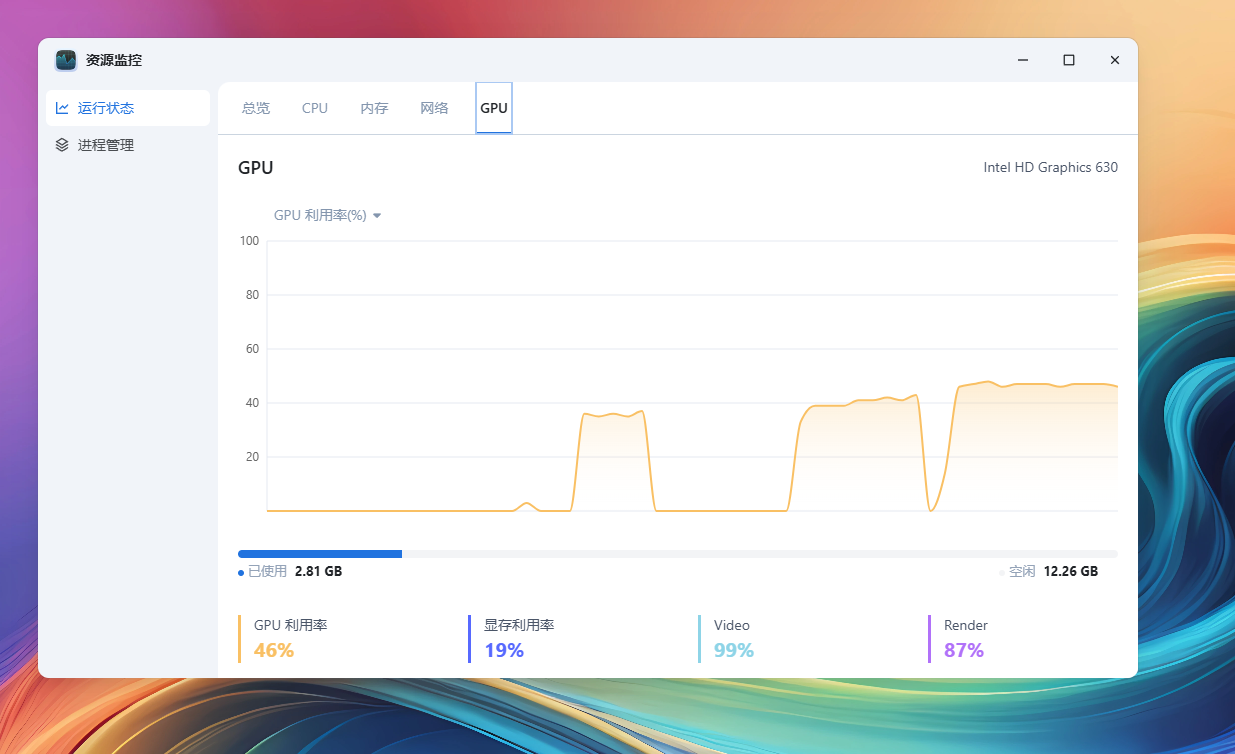Screen dimensions: 1235x754
Task: Click the 12.26 GB free value
Action: 1071,571
